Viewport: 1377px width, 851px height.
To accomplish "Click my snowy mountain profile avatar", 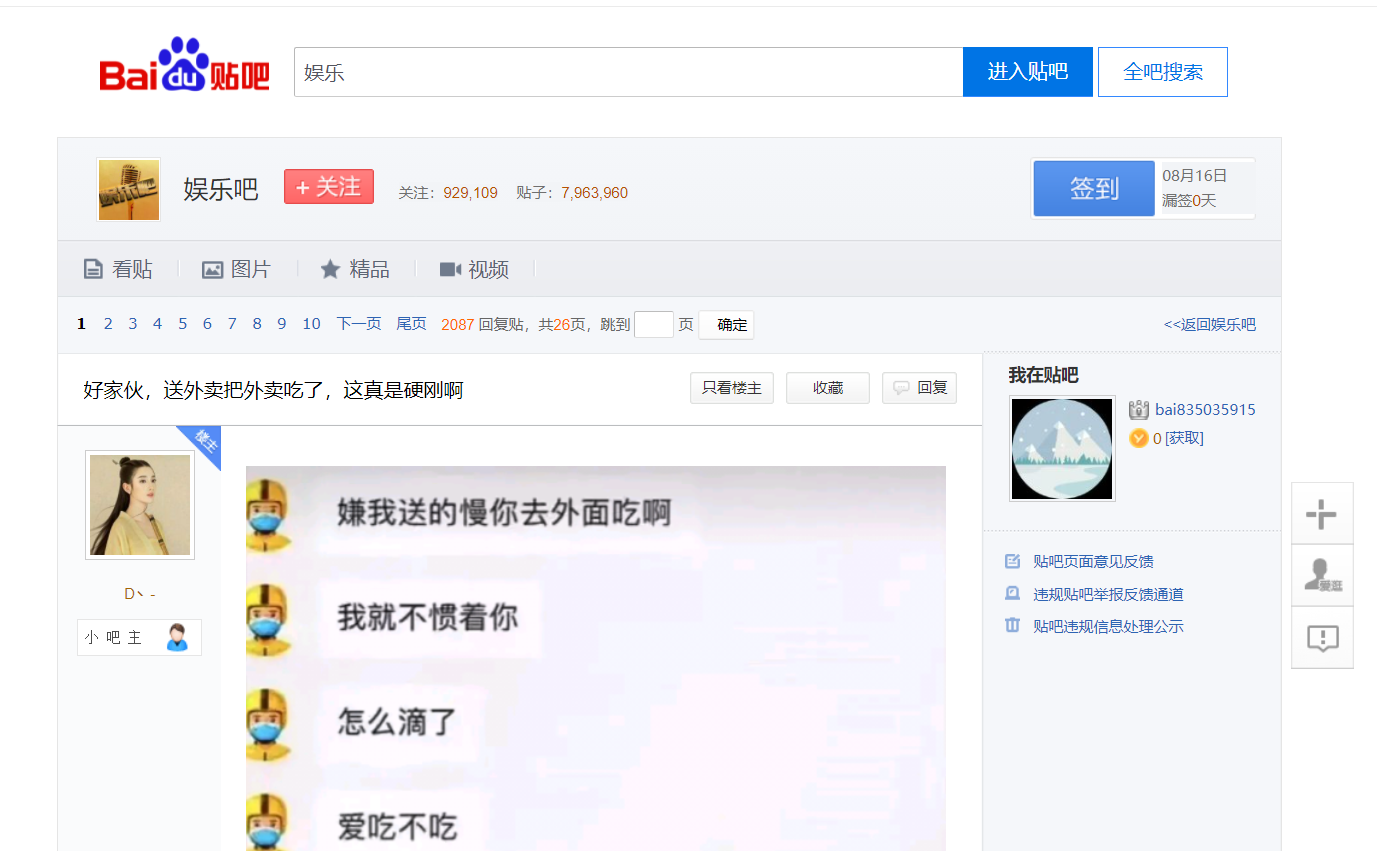I will (x=1061, y=449).
